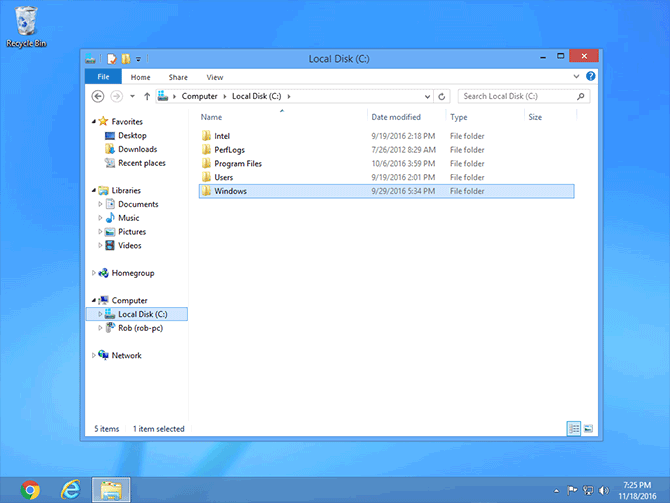Switch to the Home ribbon tab
Viewport: 670px width, 503px height.
141,77
